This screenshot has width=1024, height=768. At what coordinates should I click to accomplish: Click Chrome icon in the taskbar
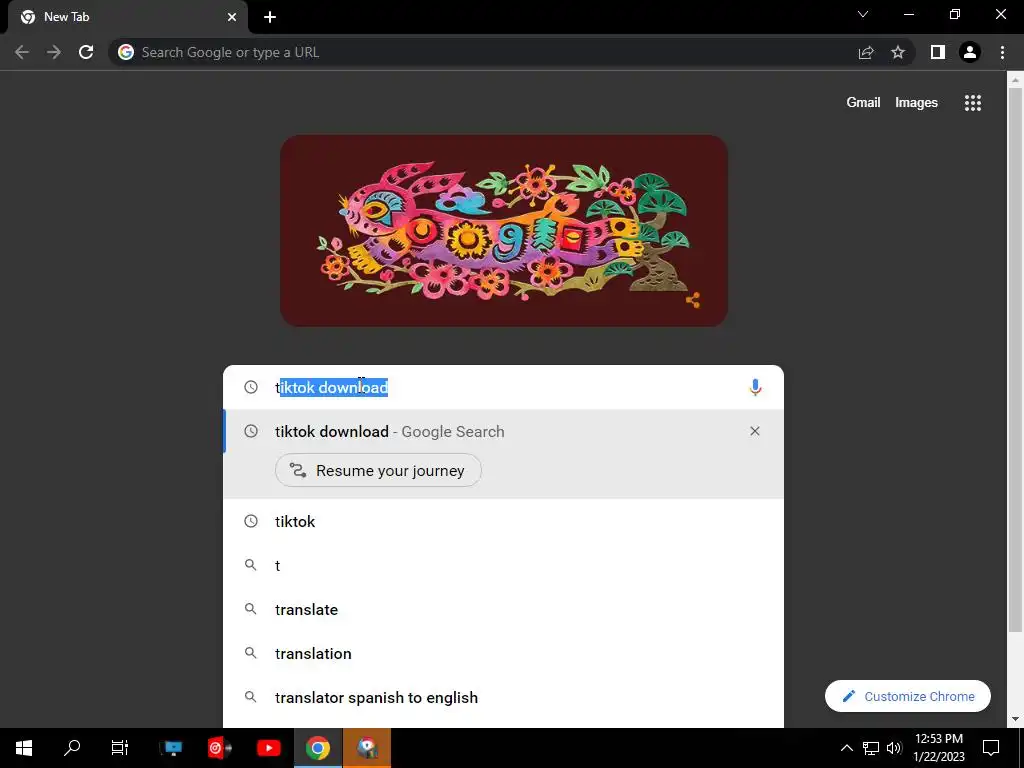[x=317, y=748]
